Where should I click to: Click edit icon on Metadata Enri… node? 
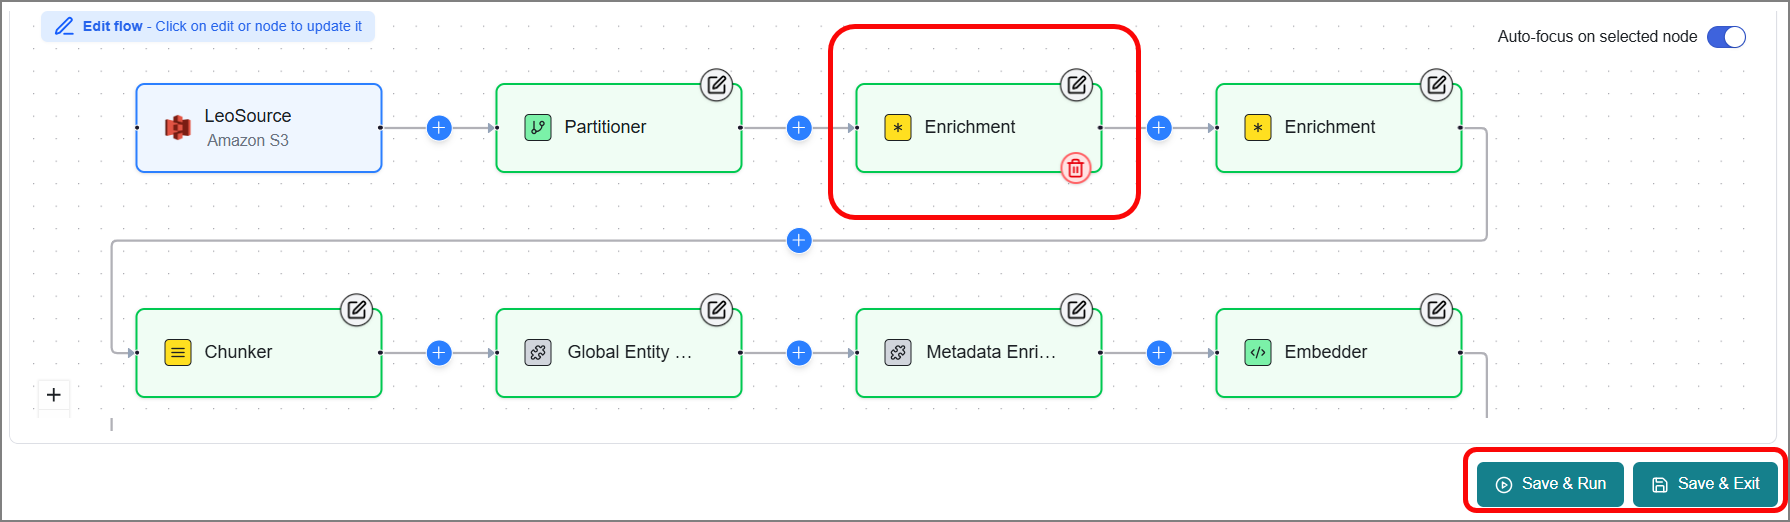[1076, 310]
